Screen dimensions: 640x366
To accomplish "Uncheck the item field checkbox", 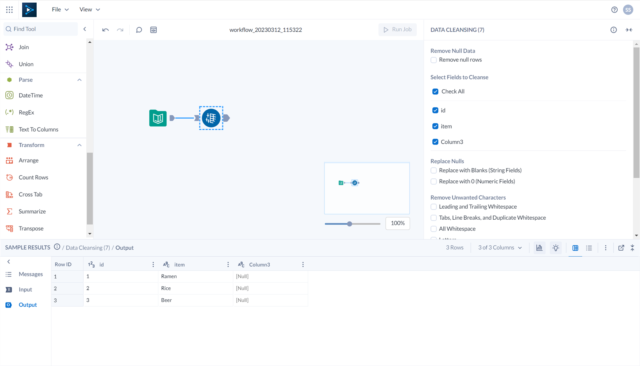I will pos(435,126).
